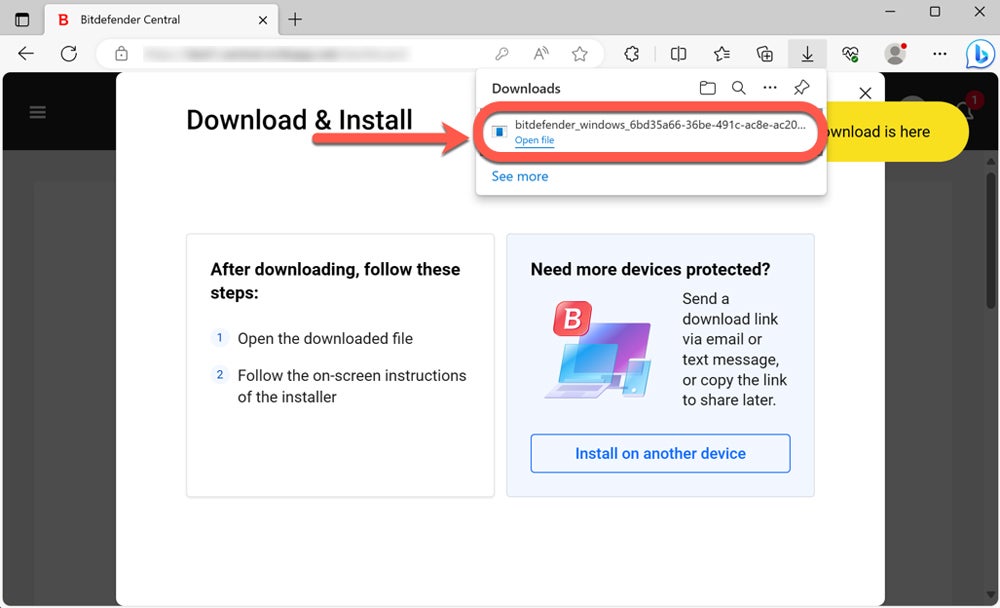Search downloads with the magnifier icon

point(739,88)
